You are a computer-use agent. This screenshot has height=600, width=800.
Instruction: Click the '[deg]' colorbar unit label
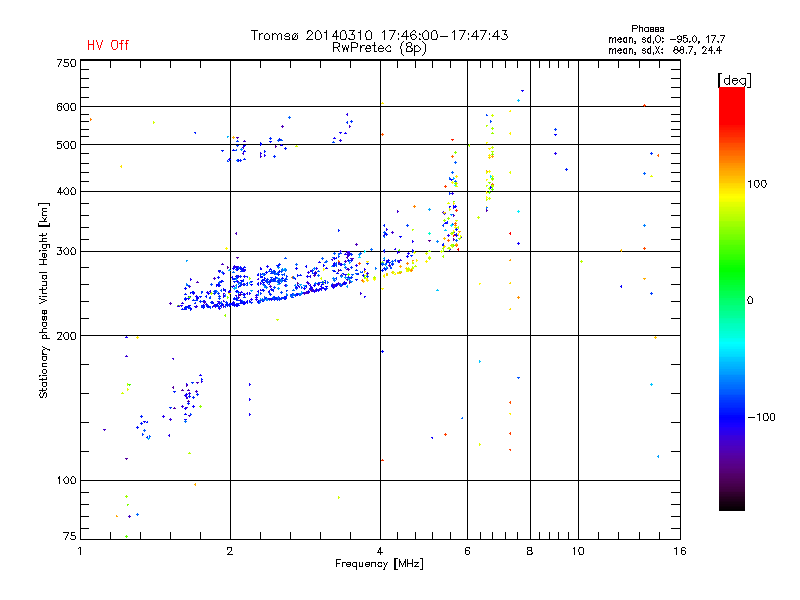734,81
